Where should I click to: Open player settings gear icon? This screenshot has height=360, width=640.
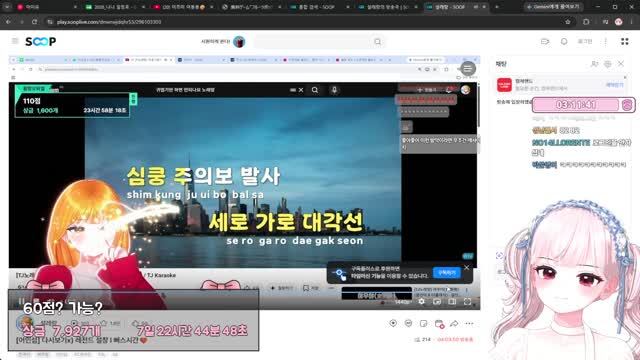(421, 302)
